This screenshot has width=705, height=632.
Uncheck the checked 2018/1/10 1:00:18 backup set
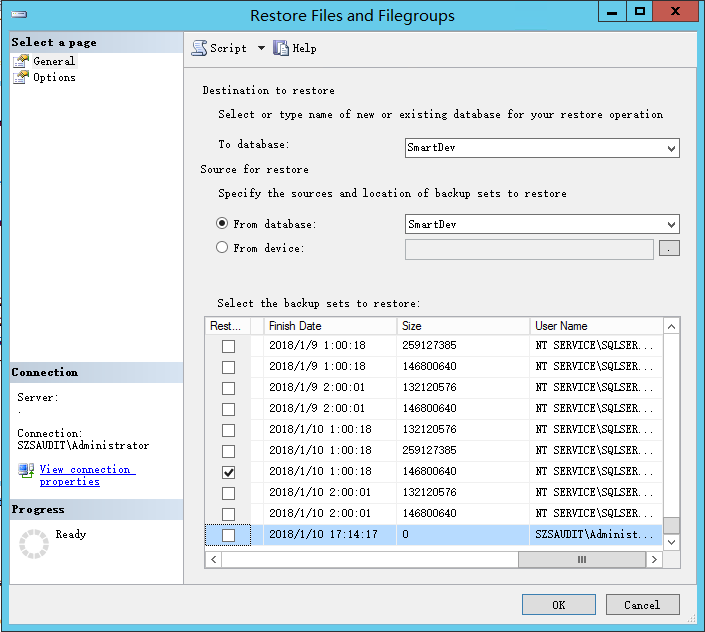point(229,472)
